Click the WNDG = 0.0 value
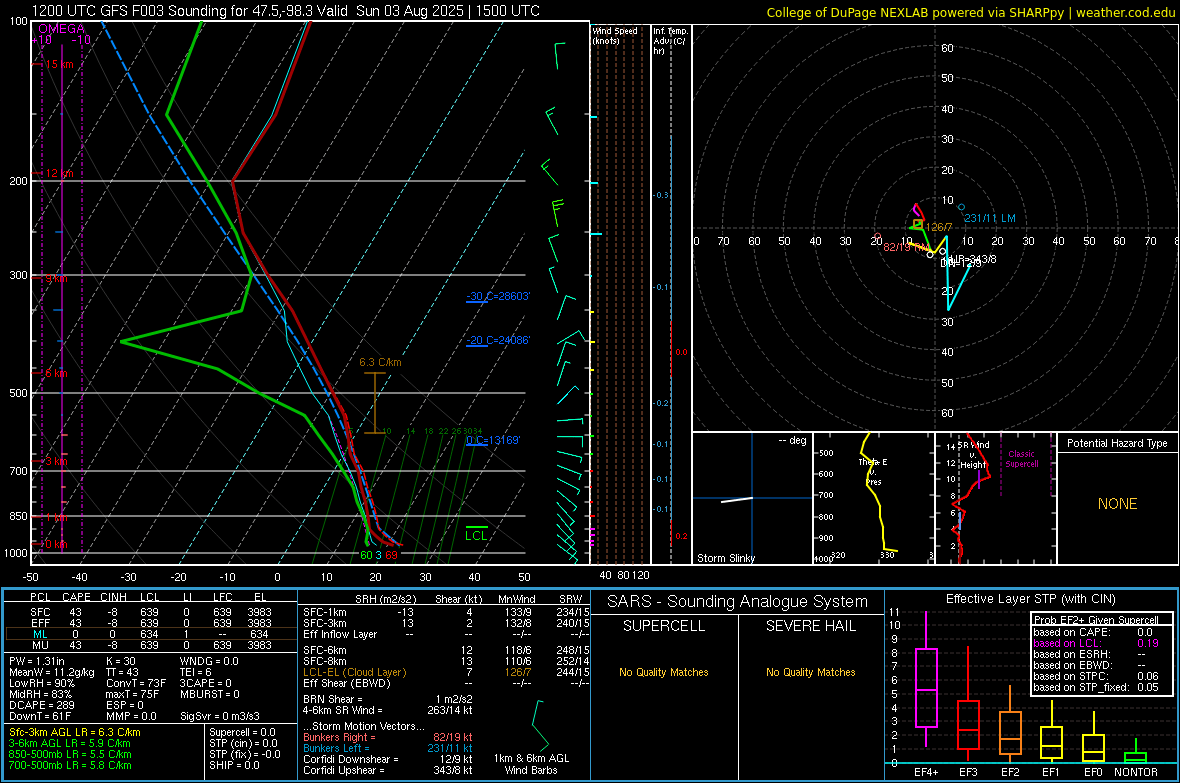Screen dimensions: 1180x783 (209, 661)
